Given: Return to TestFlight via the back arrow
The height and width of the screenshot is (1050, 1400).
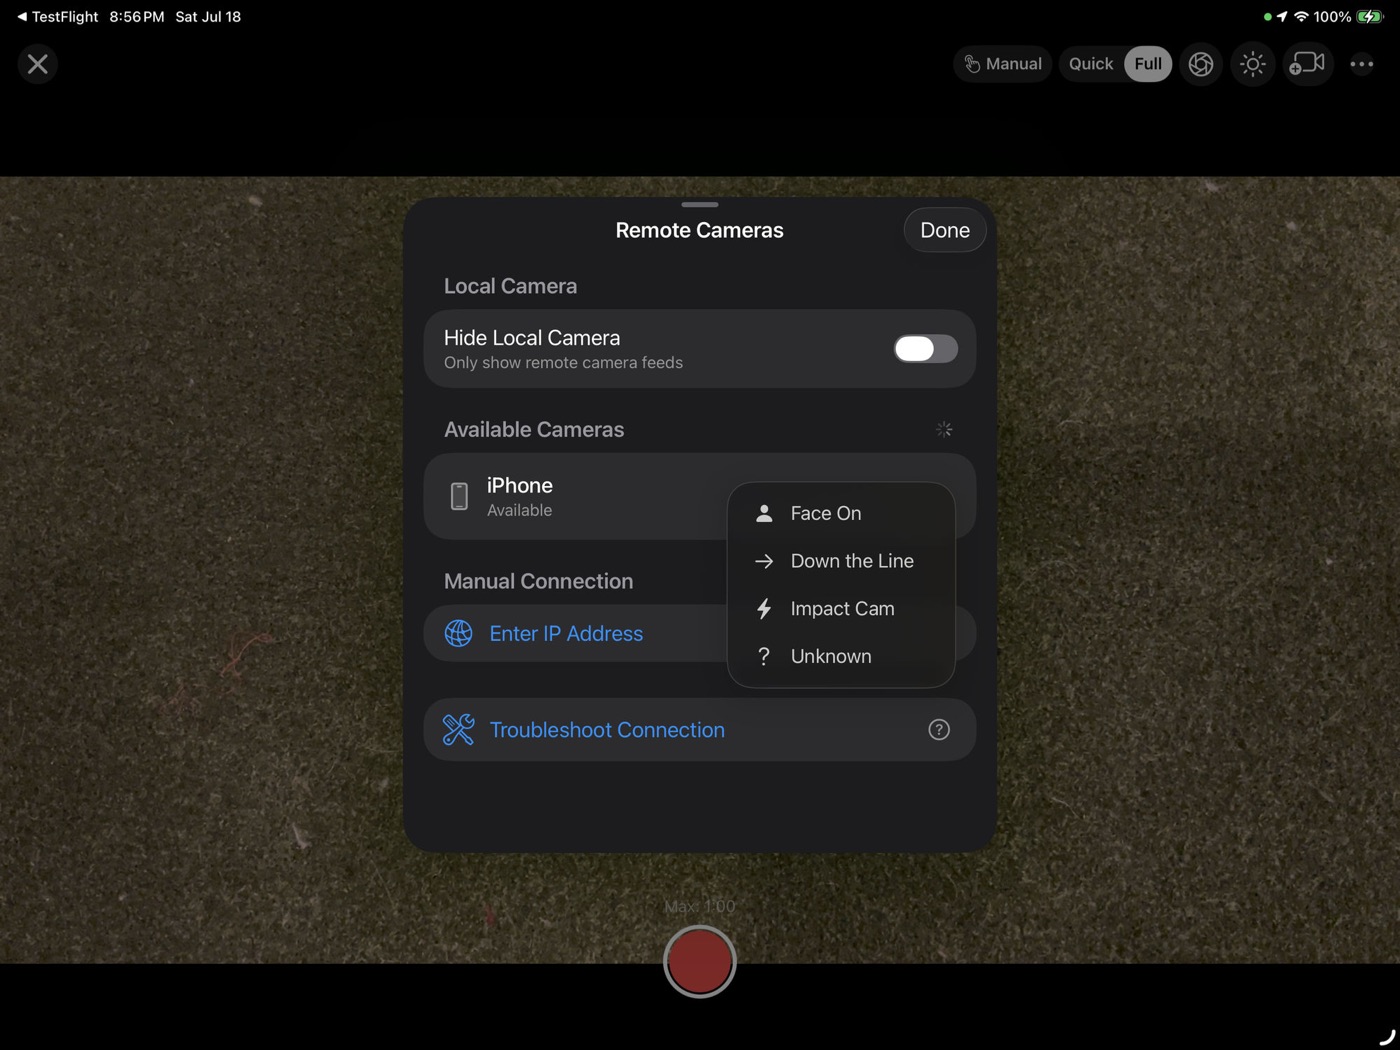Looking at the screenshot, I should point(57,16).
